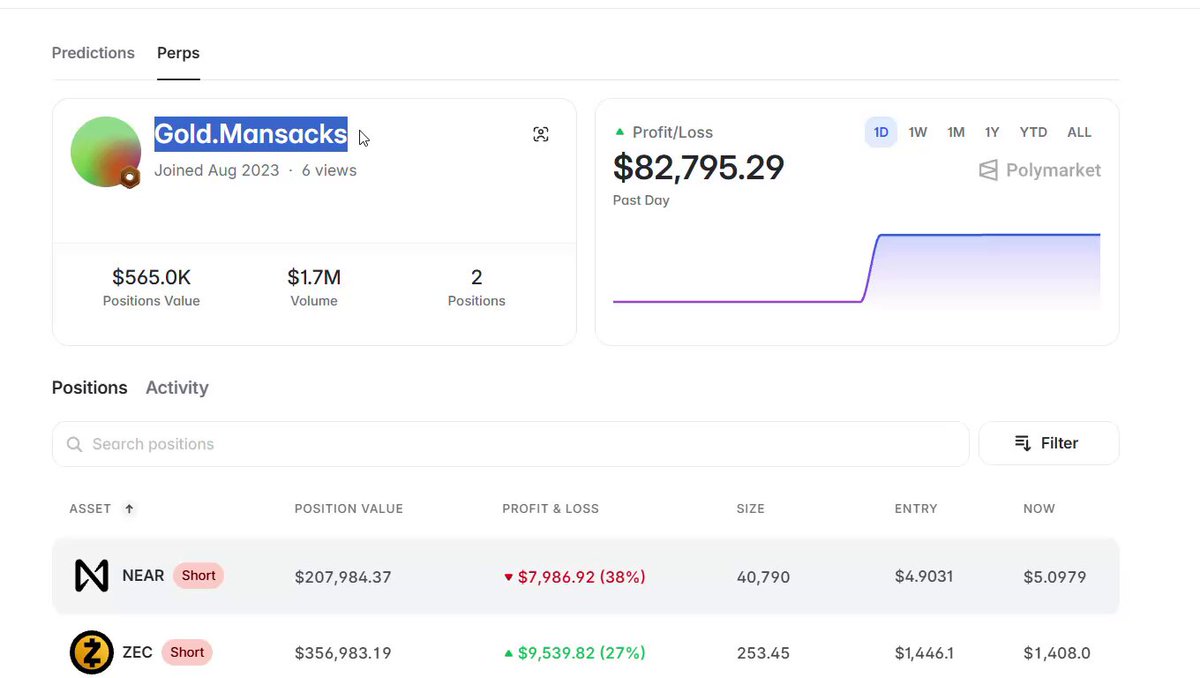This screenshot has height=678, width=1200.
Task: Click the NEAR size value 40,790
Action: [763, 577]
